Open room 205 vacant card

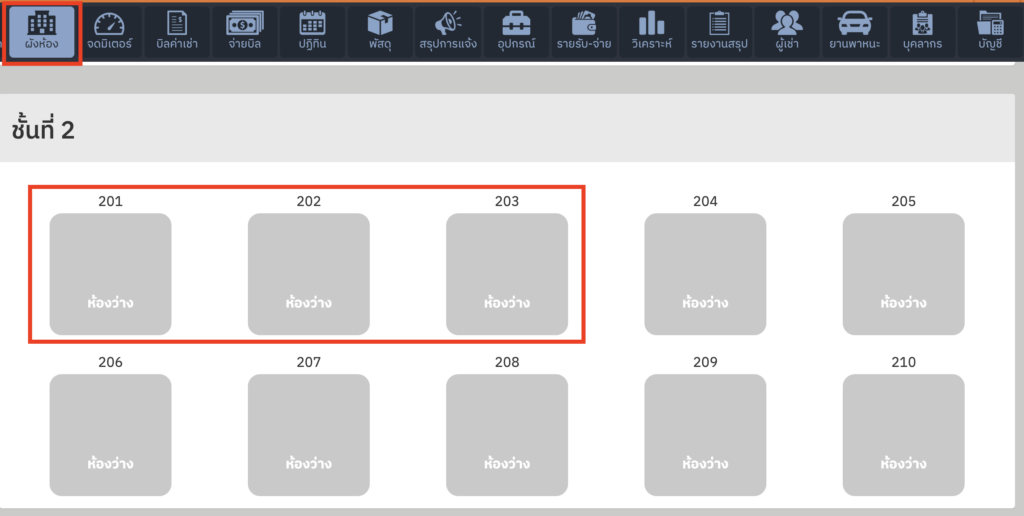coord(903,274)
